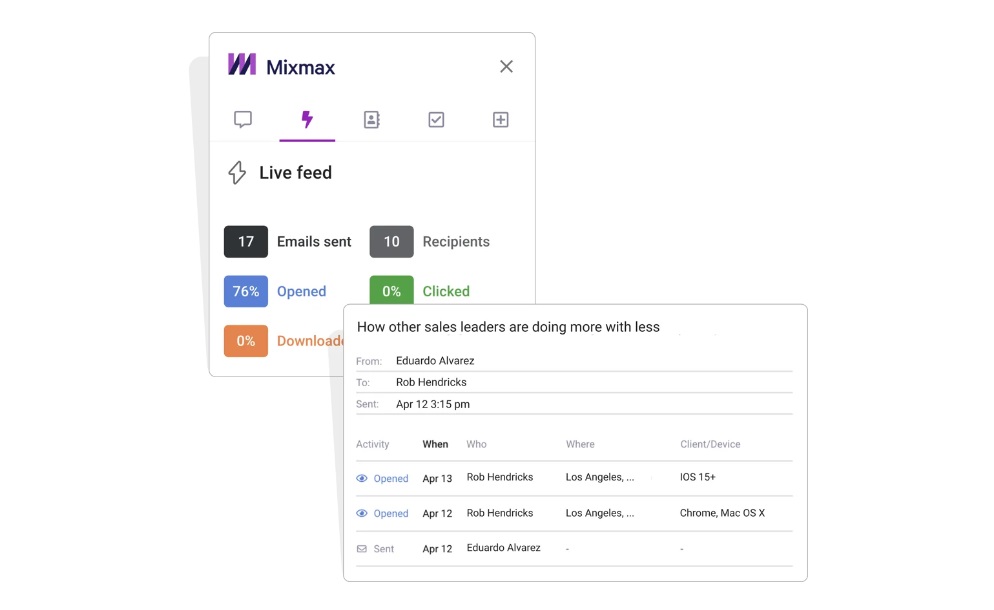Open the Opened link in the Apr 12 row

(389, 513)
